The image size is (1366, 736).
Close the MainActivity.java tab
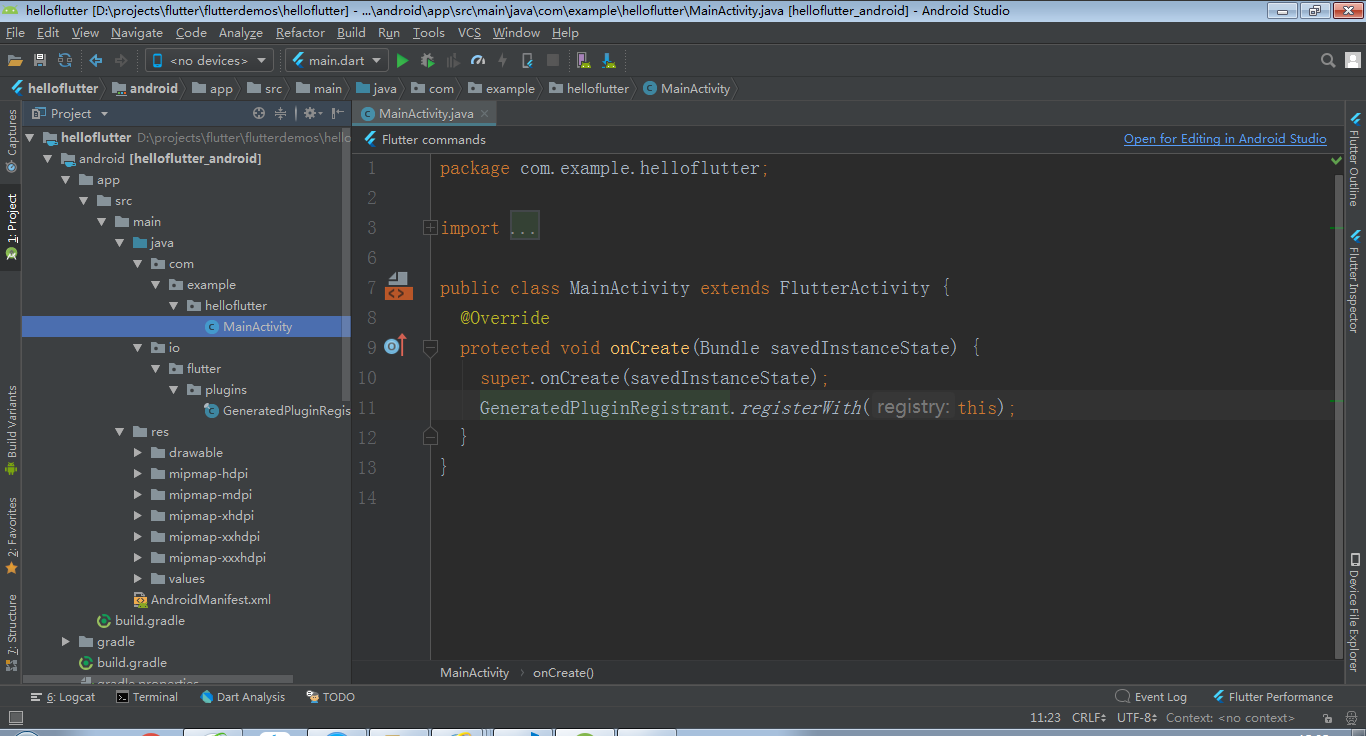(x=485, y=114)
